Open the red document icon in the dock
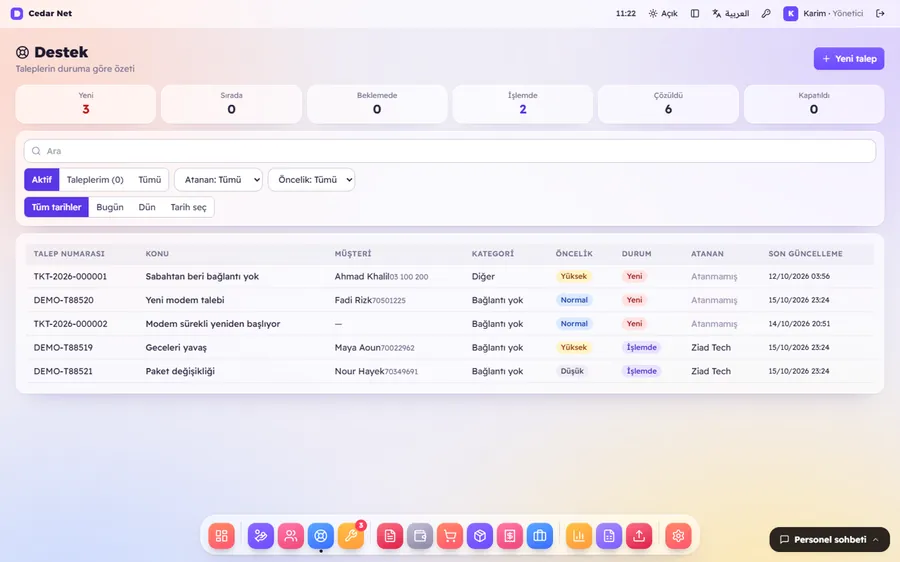 click(390, 536)
